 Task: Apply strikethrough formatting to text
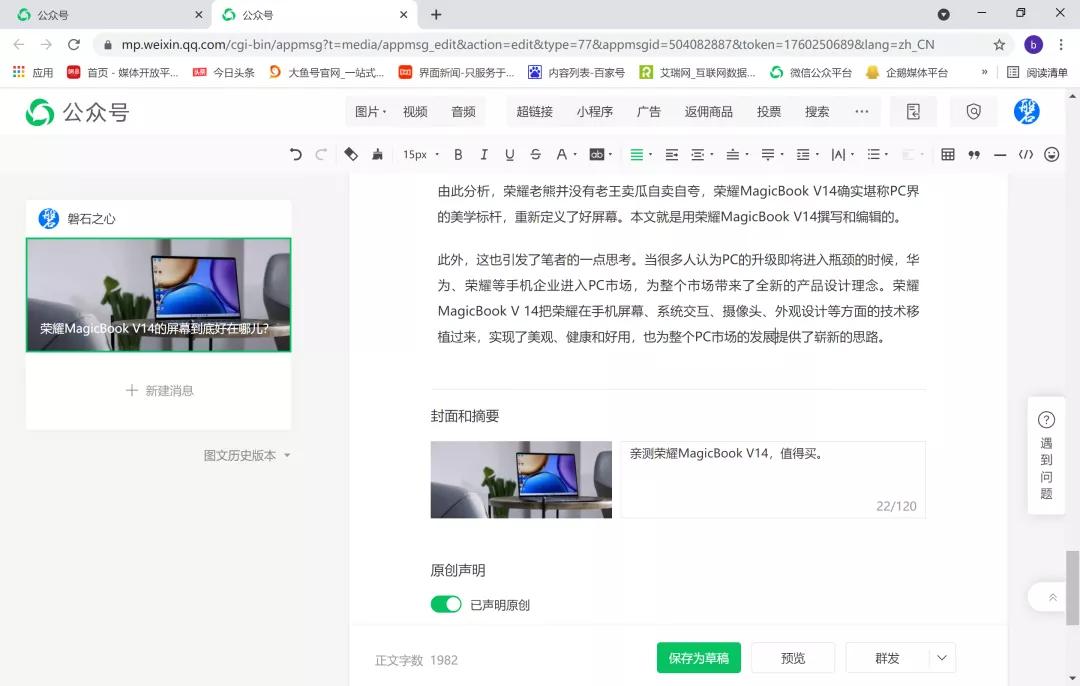(536, 154)
